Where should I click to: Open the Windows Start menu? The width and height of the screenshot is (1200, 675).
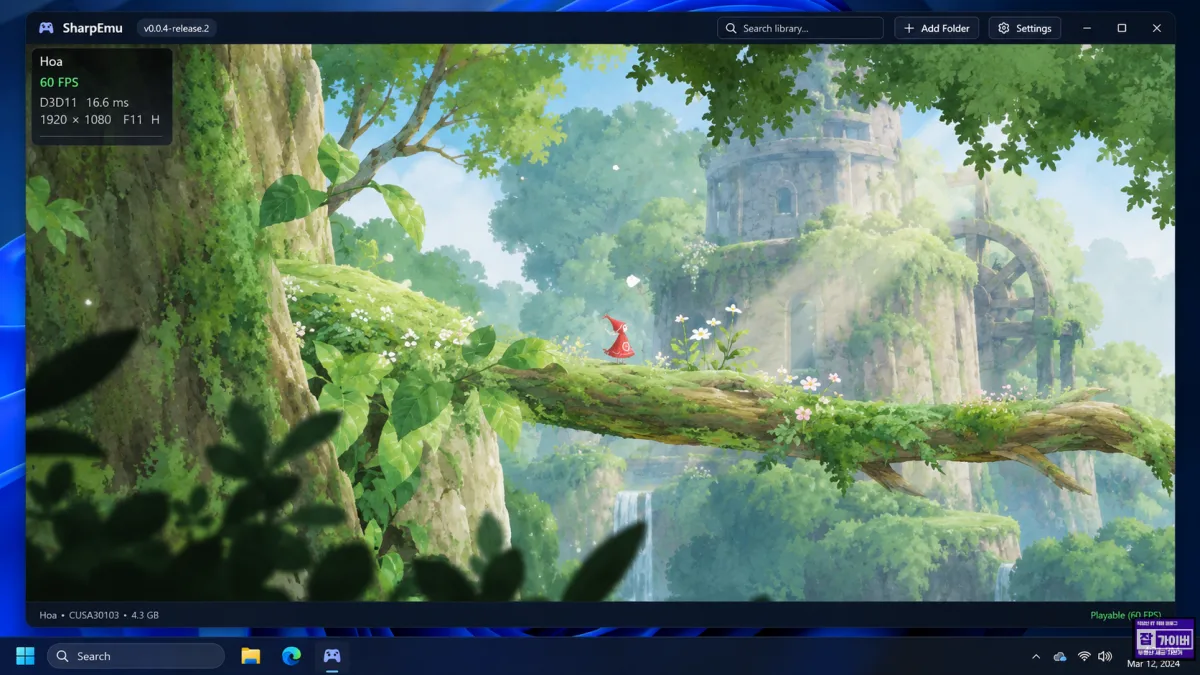25,656
